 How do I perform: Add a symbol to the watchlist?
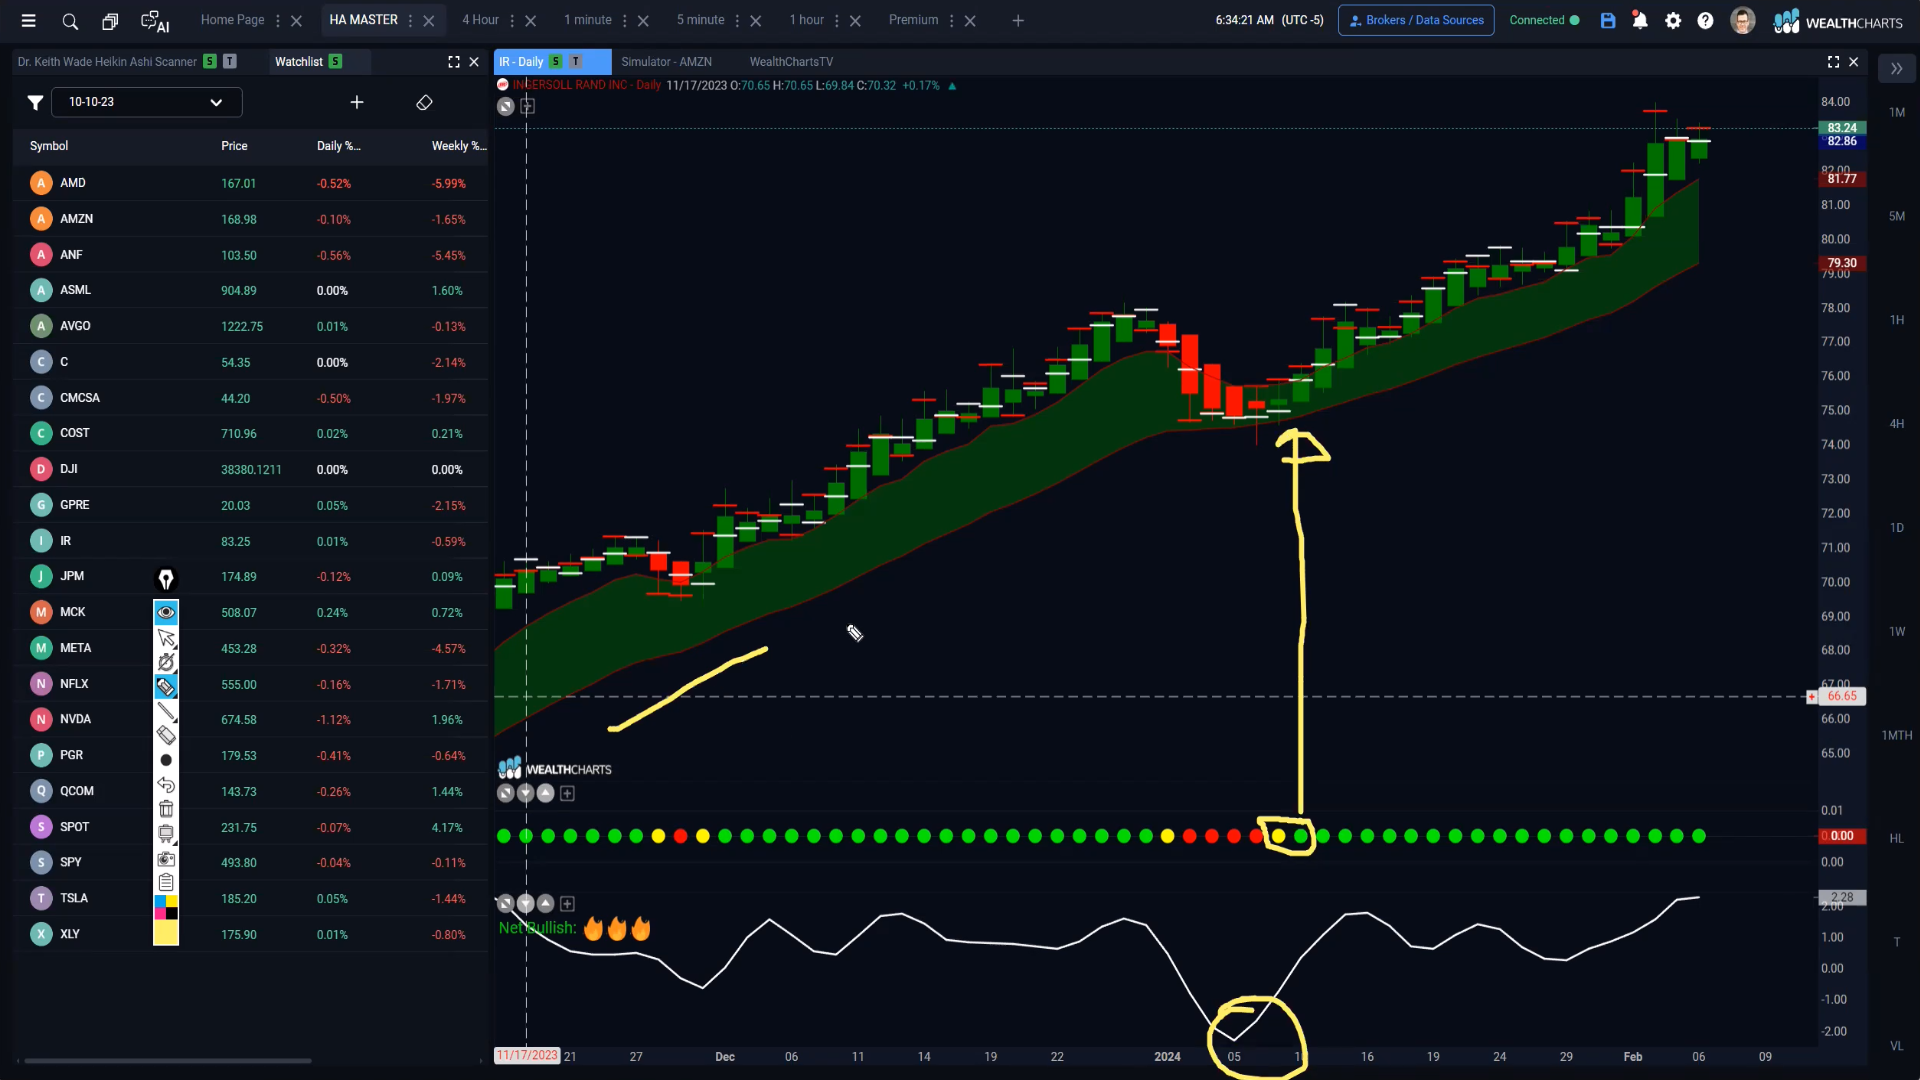coord(357,102)
